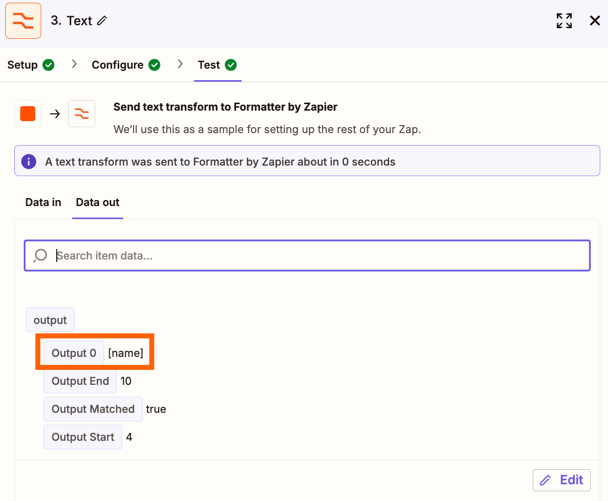The height and width of the screenshot is (501, 608).
Task: Click the small Formatter icon after the arrow
Action: pyautogui.click(x=82, y=114)
